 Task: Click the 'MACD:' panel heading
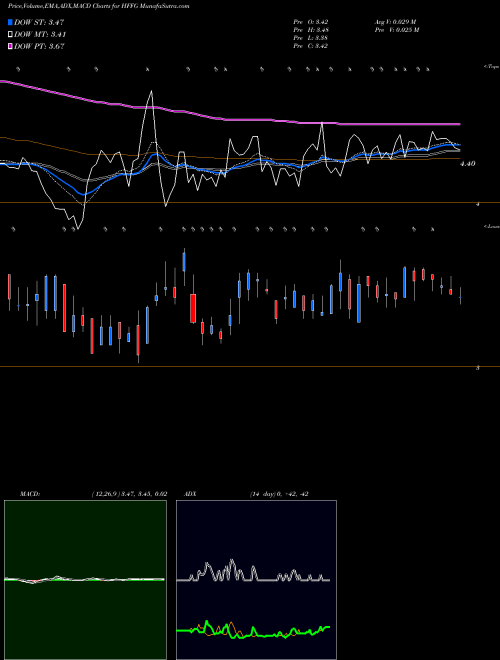pos(30,494)
